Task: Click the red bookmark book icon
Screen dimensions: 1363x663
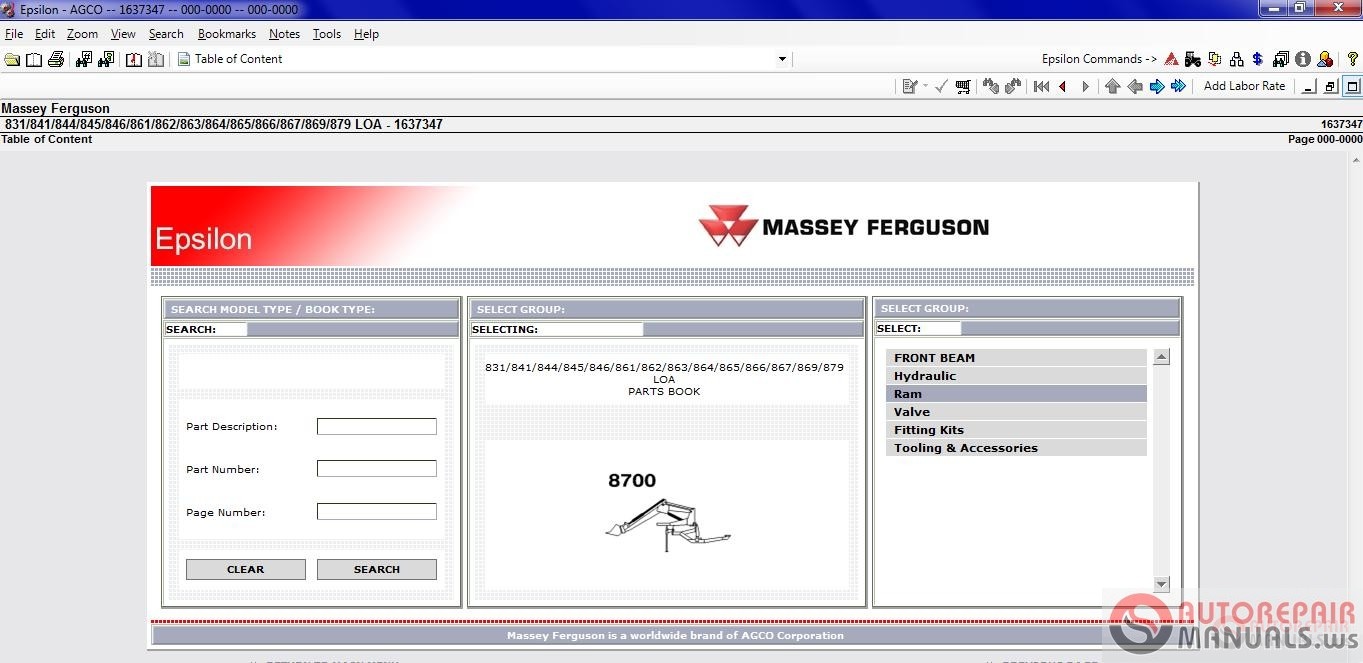Action: pos(134,59)
